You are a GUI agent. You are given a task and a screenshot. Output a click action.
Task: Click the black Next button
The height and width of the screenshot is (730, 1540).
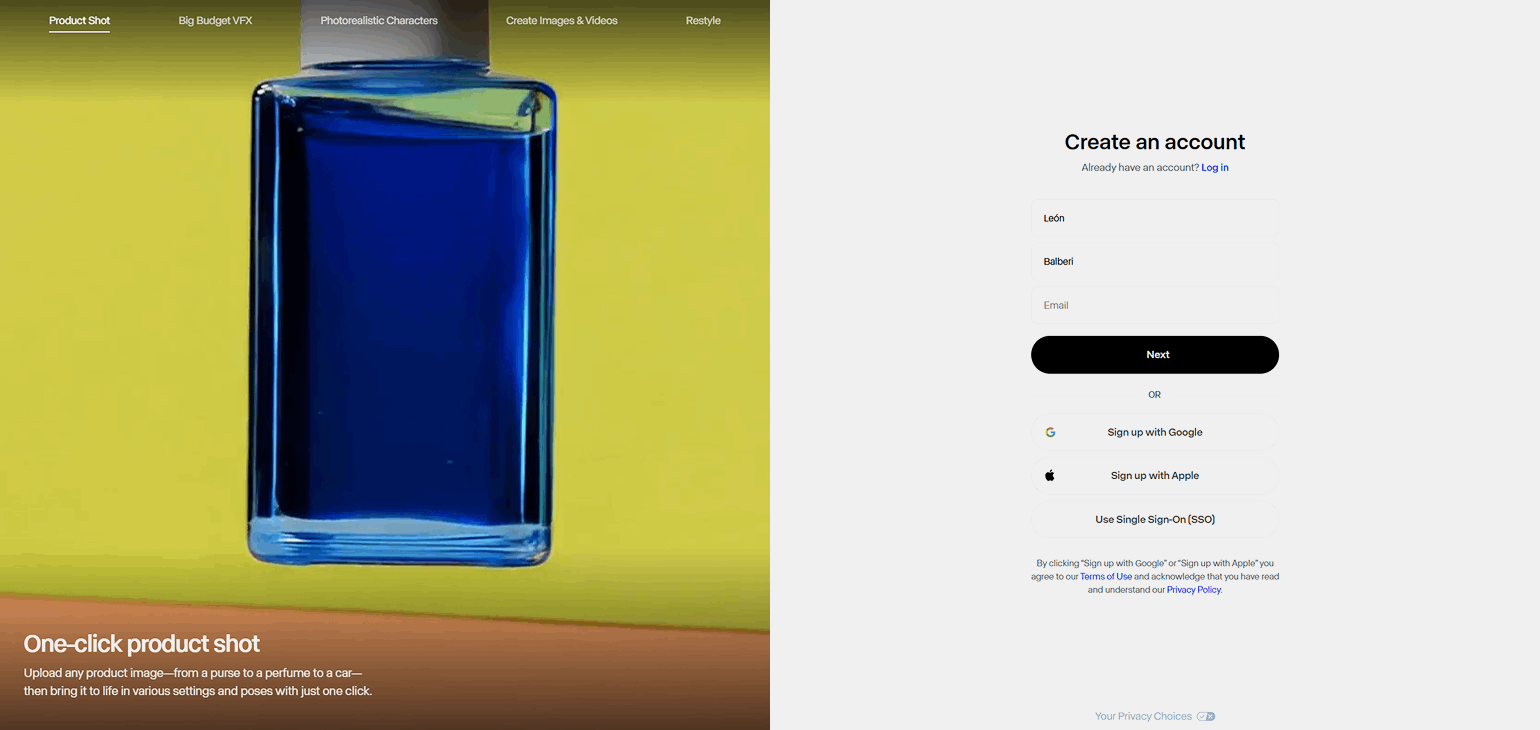coord(1155,355)
